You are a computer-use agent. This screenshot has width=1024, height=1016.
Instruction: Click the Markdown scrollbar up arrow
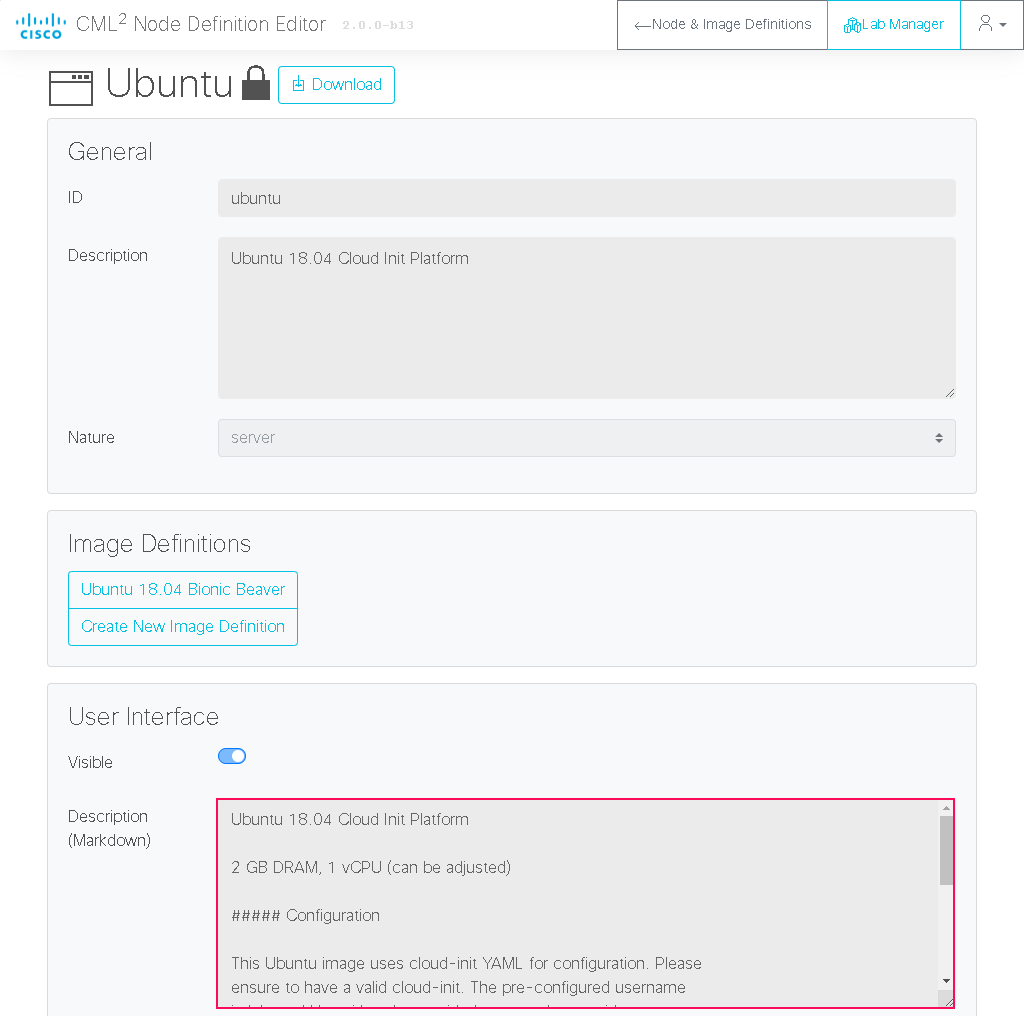[x=946, y=808]
